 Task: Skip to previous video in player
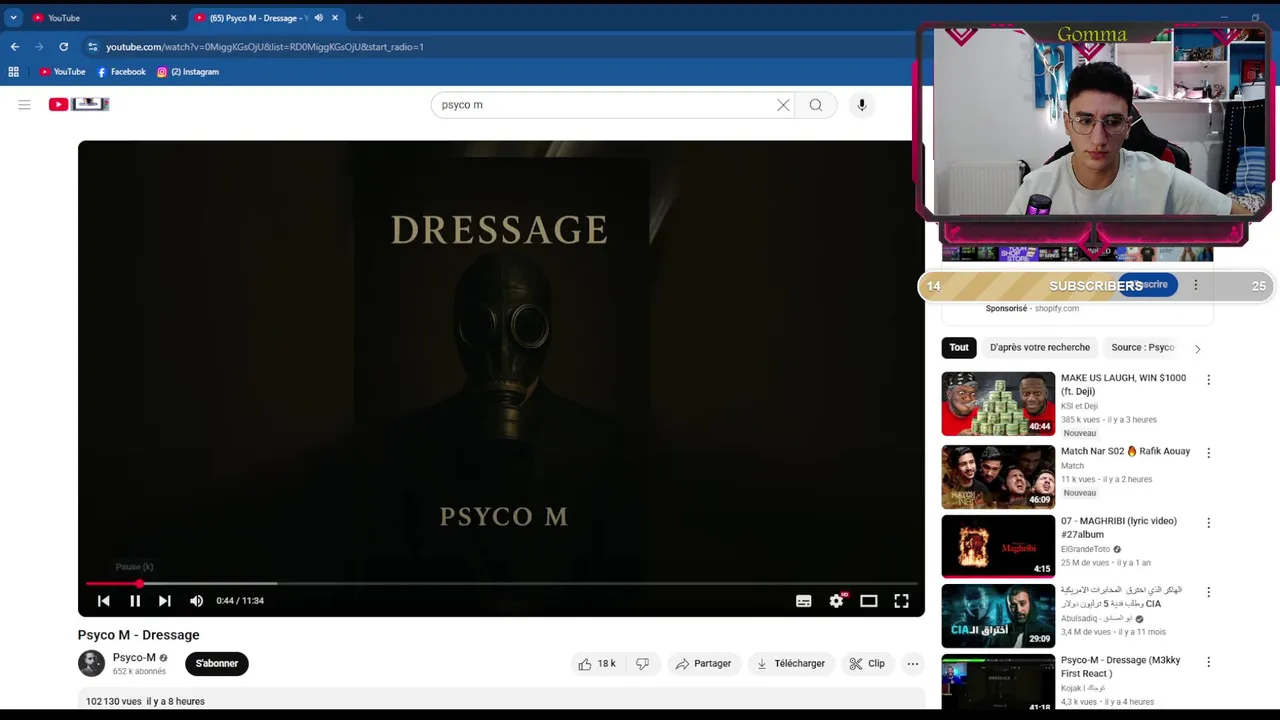(103, 601)
